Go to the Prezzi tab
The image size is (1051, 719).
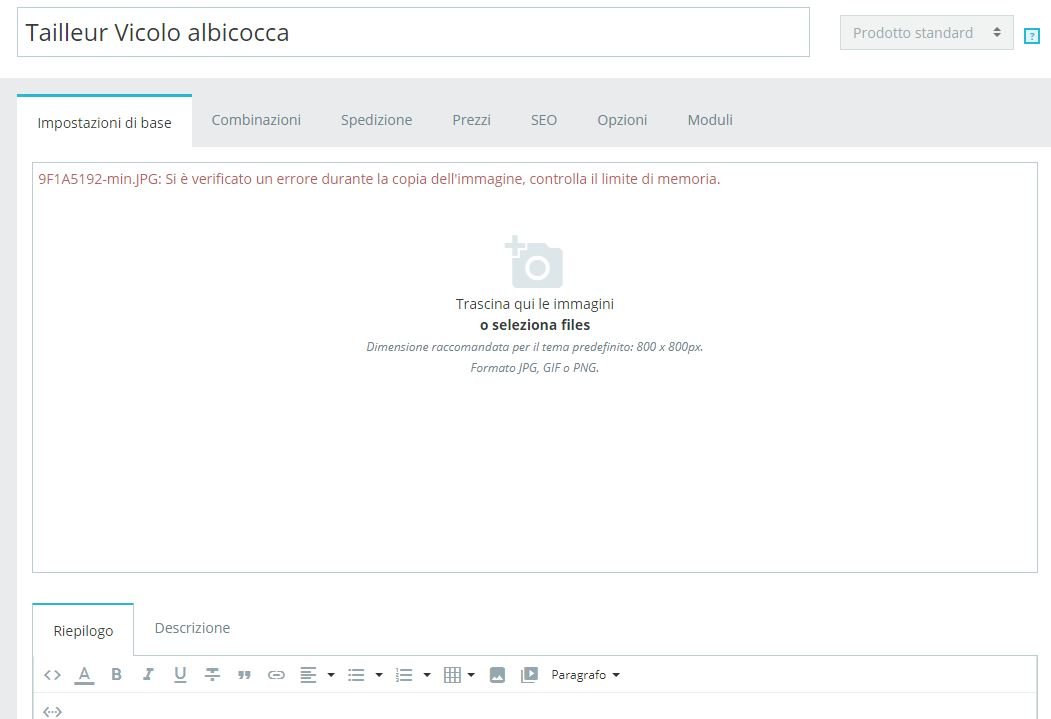471,120
